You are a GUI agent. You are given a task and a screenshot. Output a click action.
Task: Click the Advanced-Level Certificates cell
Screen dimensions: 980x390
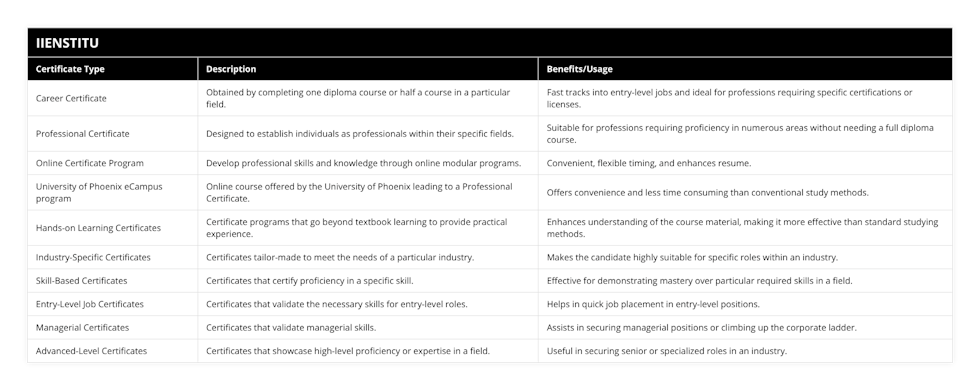112,351
